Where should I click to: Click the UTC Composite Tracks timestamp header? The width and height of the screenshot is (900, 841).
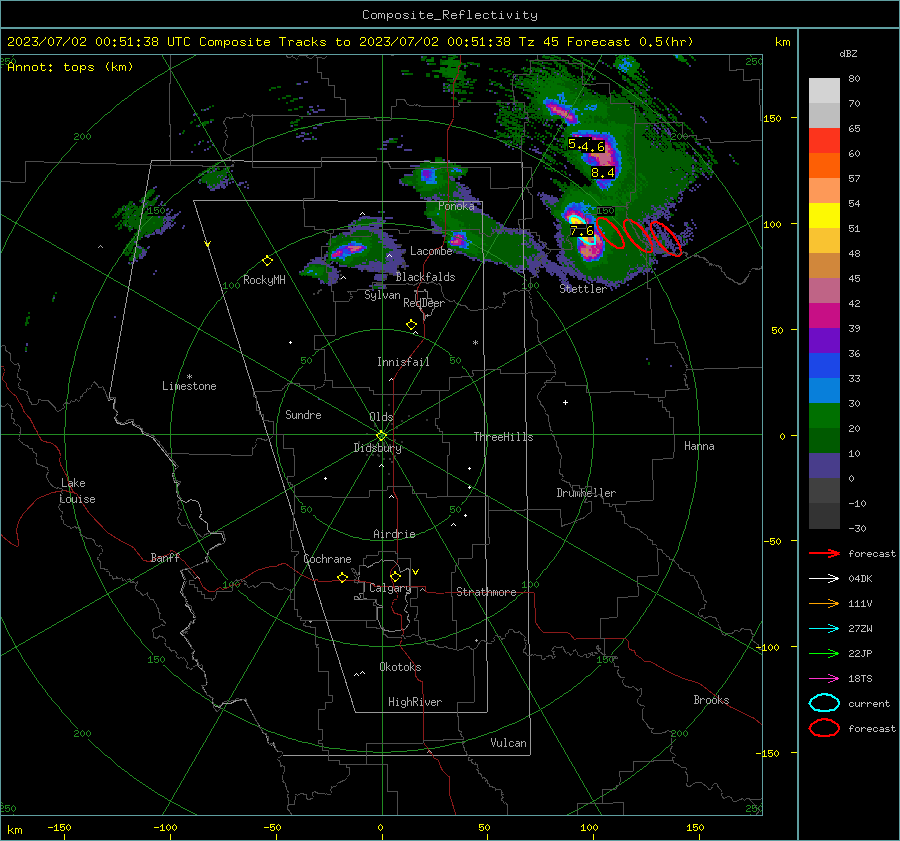click(350, 42)
